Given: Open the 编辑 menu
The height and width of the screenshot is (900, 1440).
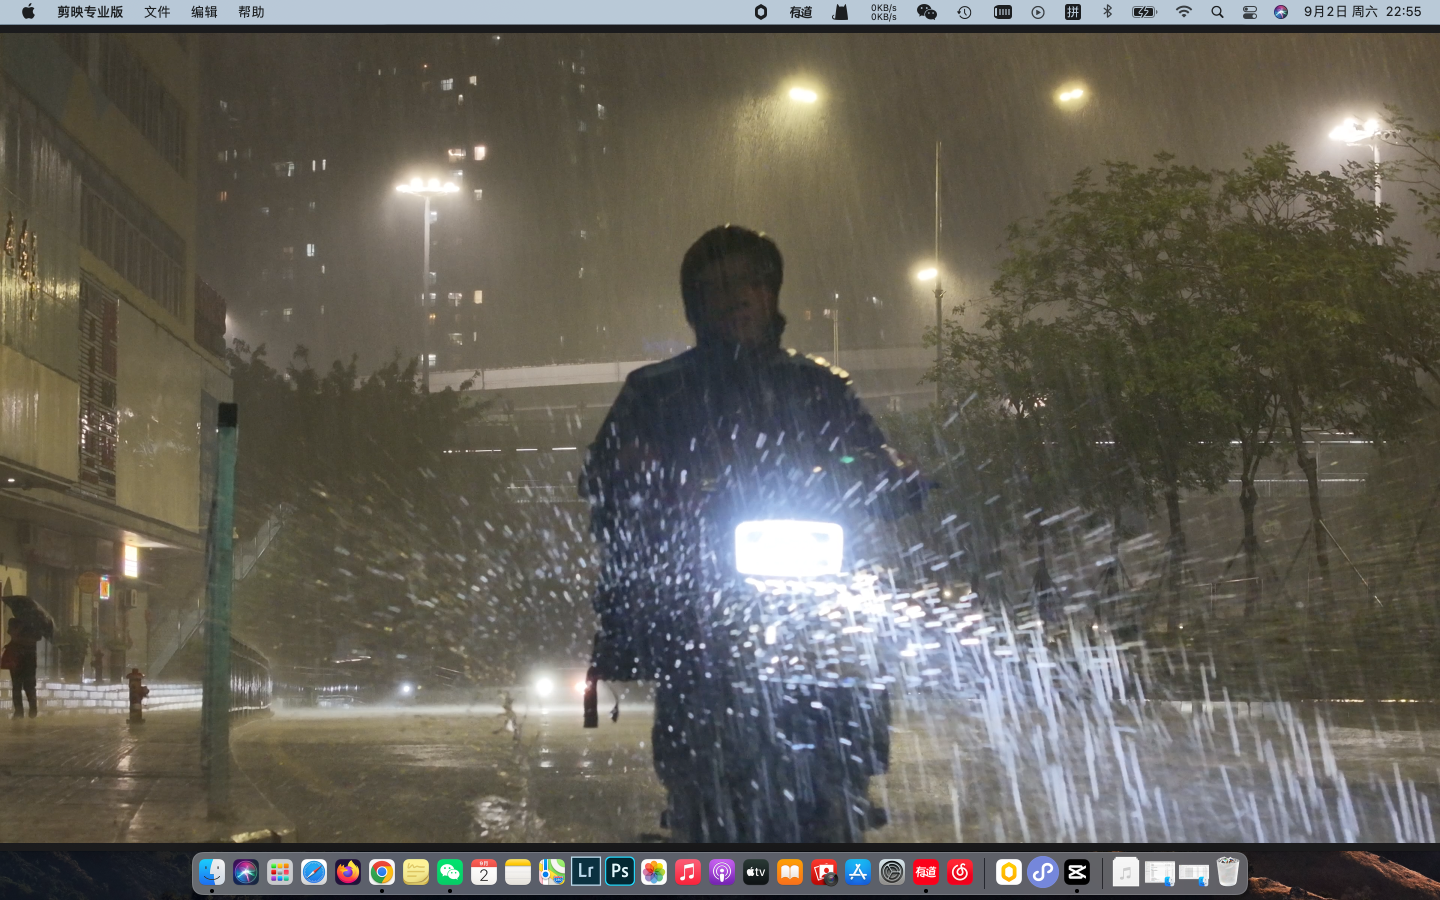Looking at the screenshot, I should 204,12.
